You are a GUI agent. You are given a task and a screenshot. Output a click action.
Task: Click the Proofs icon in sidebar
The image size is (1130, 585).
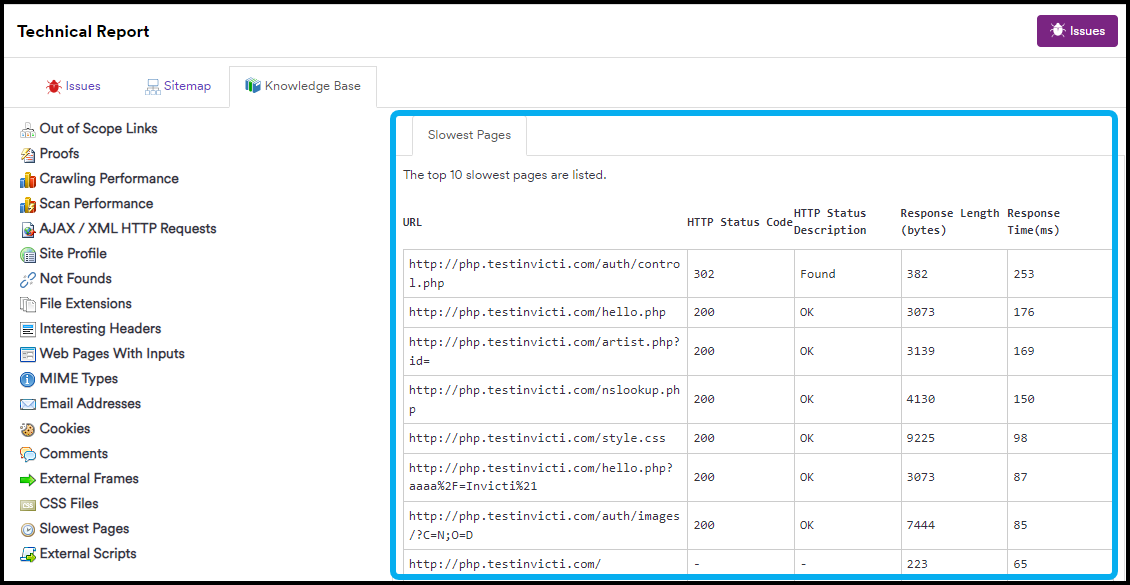click(x=28, y=154)
